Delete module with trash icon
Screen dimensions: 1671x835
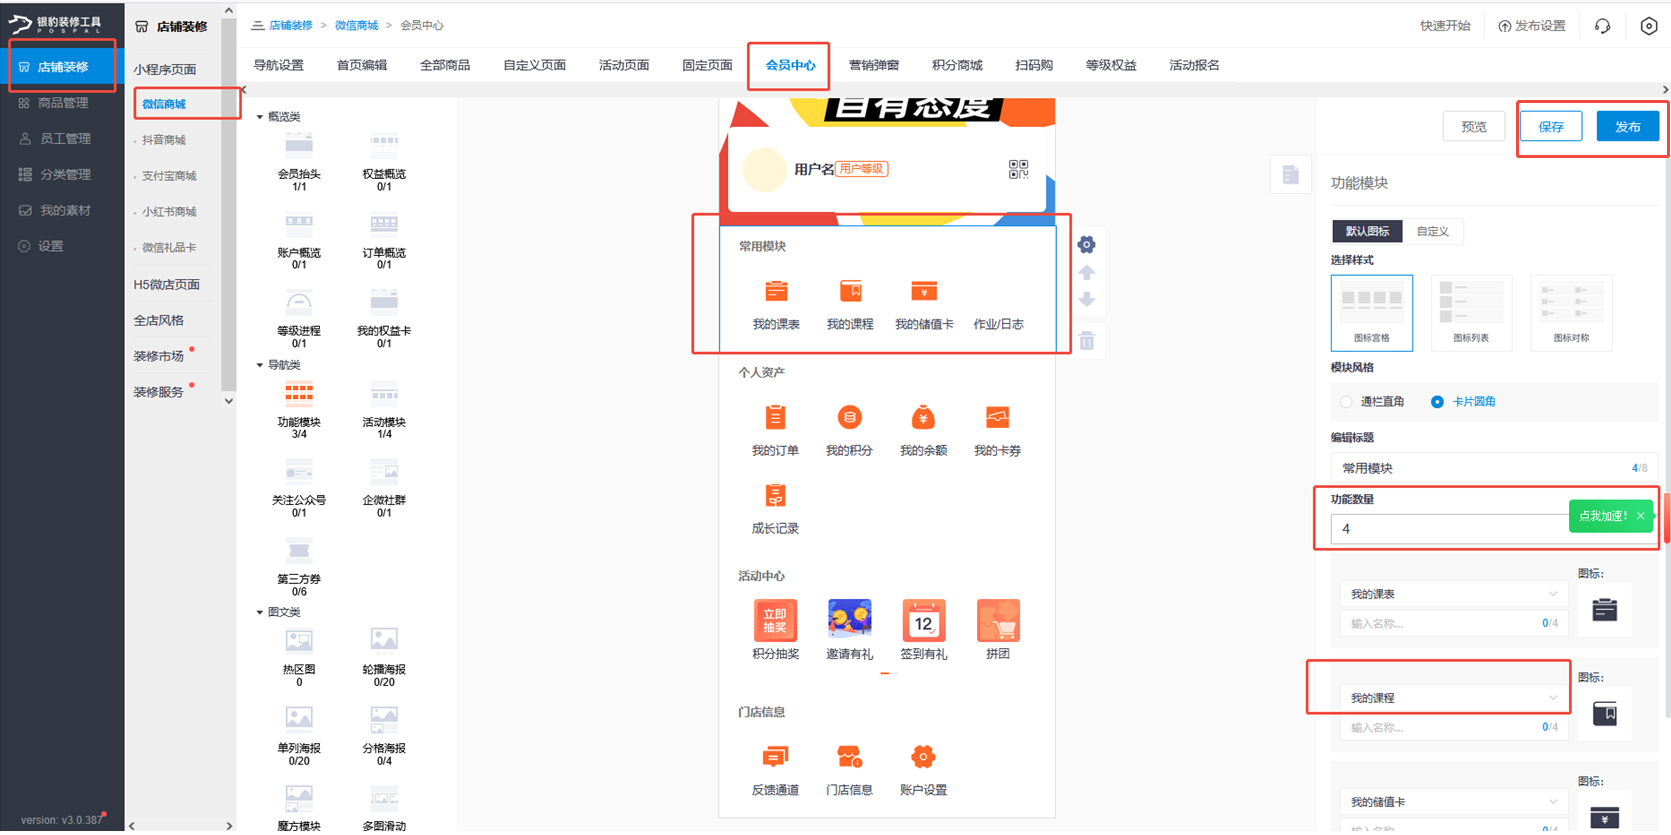[1087, 341]
